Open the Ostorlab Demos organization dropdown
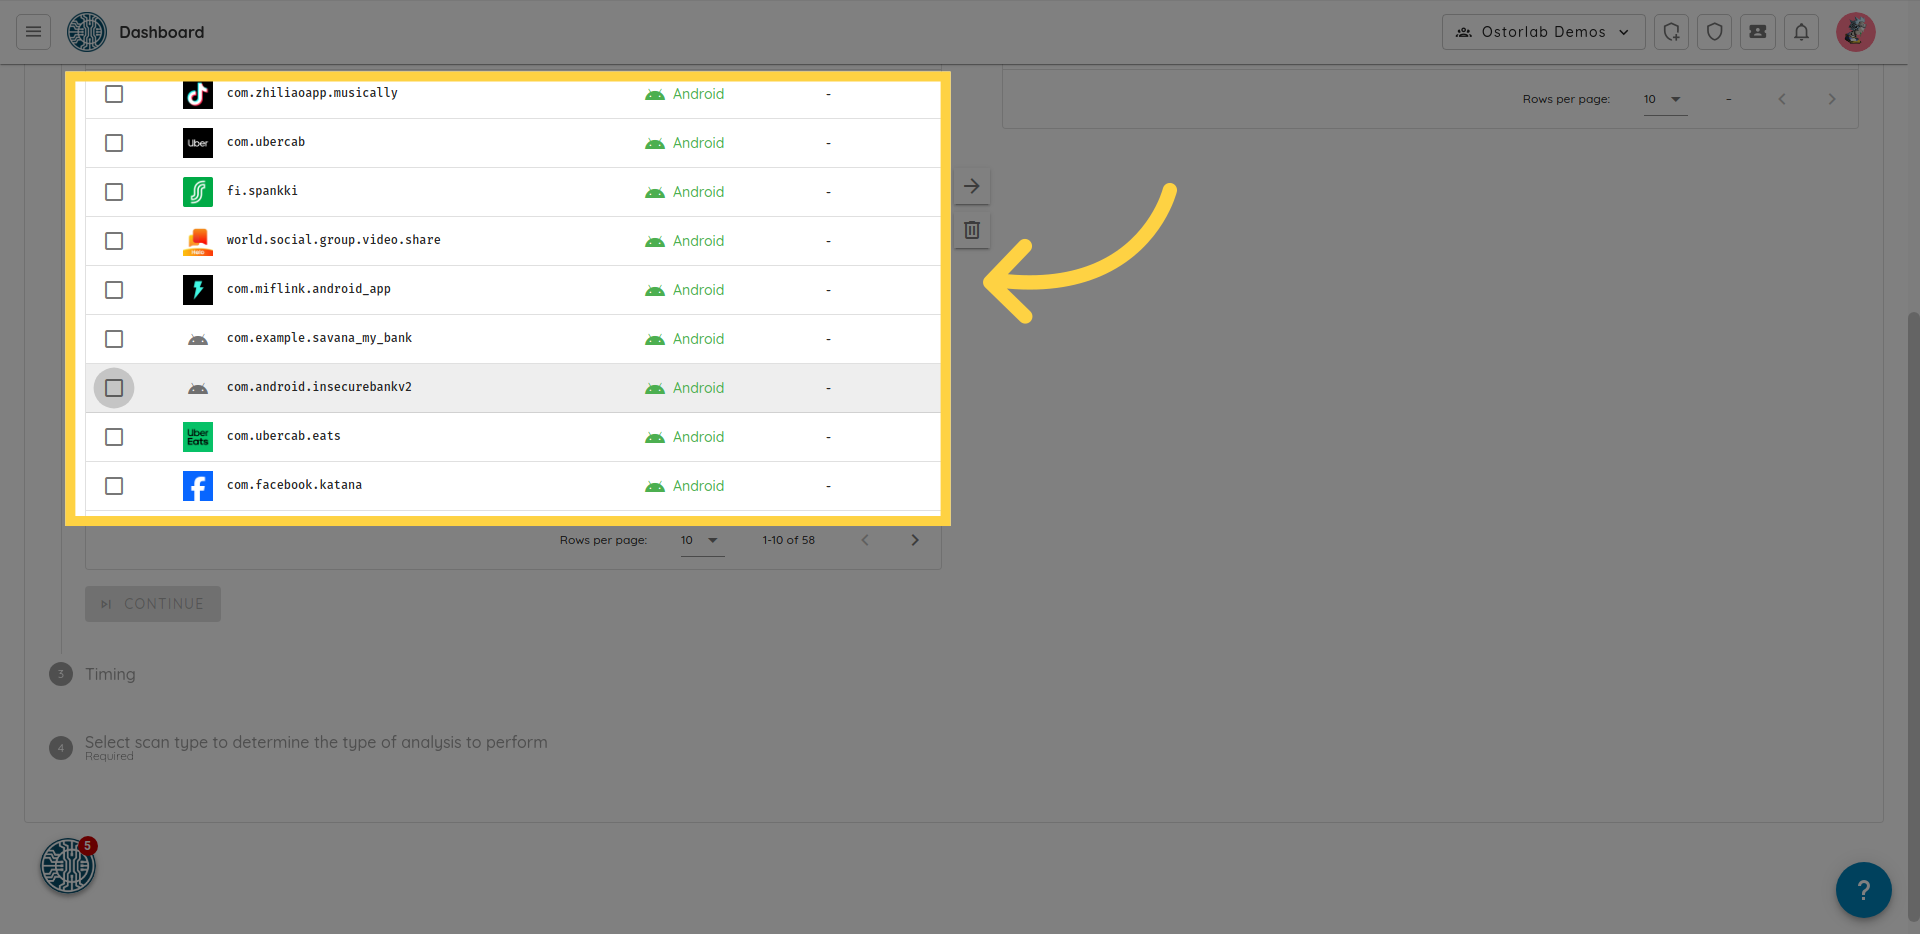The height and width of the screenshot is (934, 1920). (x=1543, y=32)
